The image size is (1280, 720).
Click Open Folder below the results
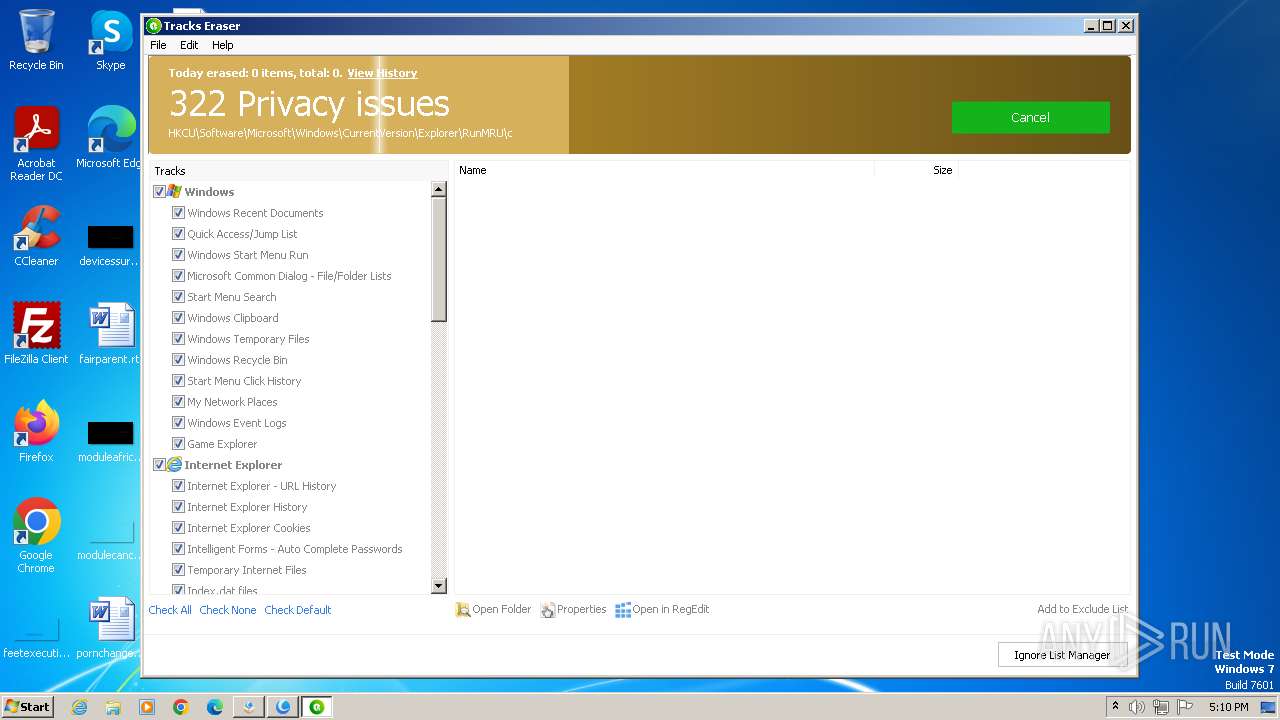(493, 609)
